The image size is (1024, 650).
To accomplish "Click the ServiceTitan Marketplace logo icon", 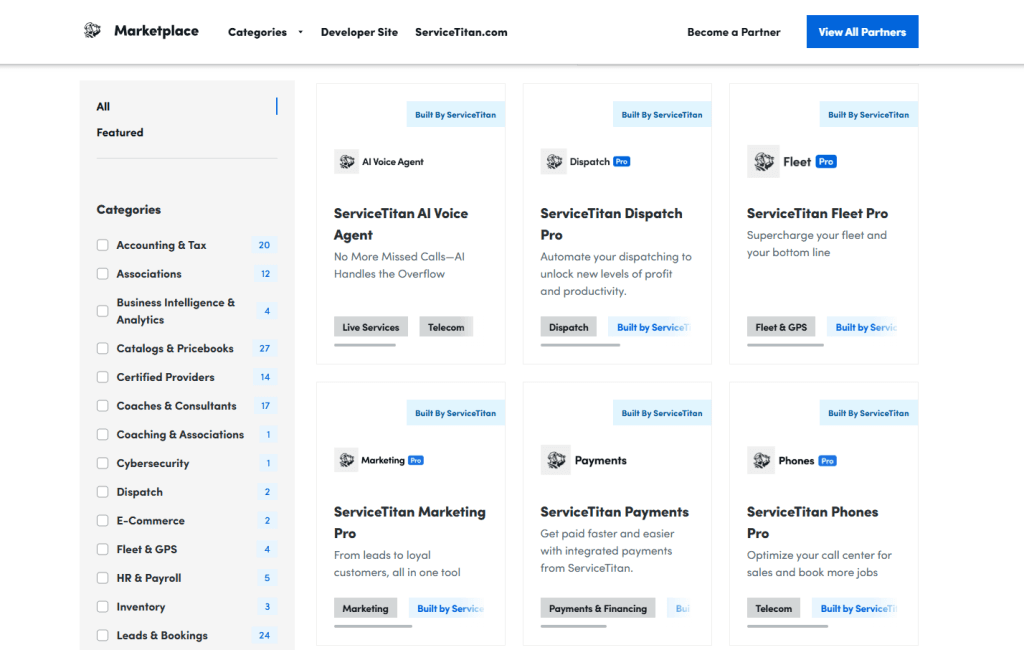I will pyautogui.click(x=92, y=31).
